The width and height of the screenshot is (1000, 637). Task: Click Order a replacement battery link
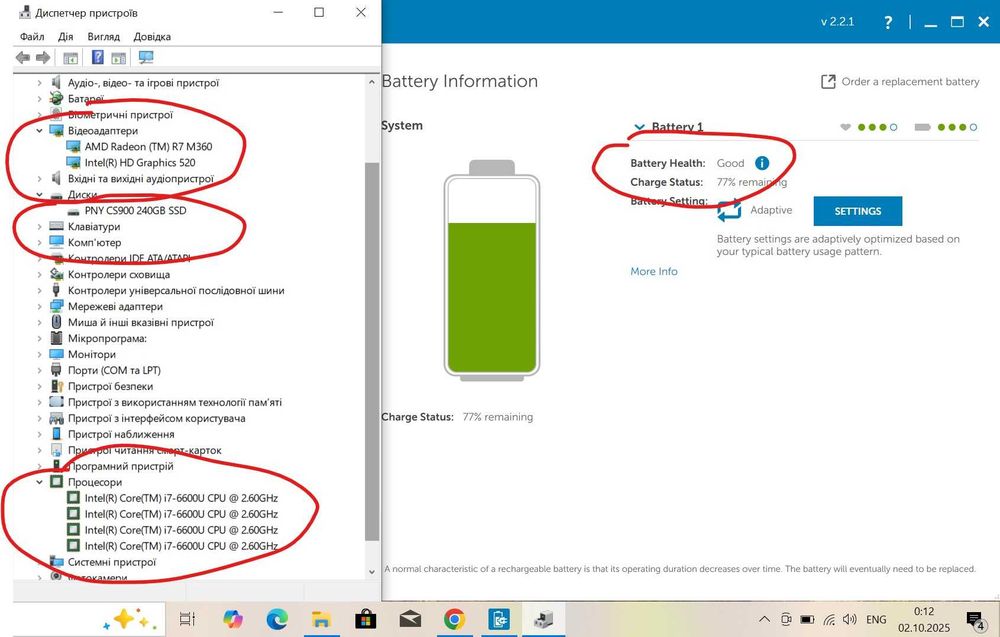coord(900,82)
